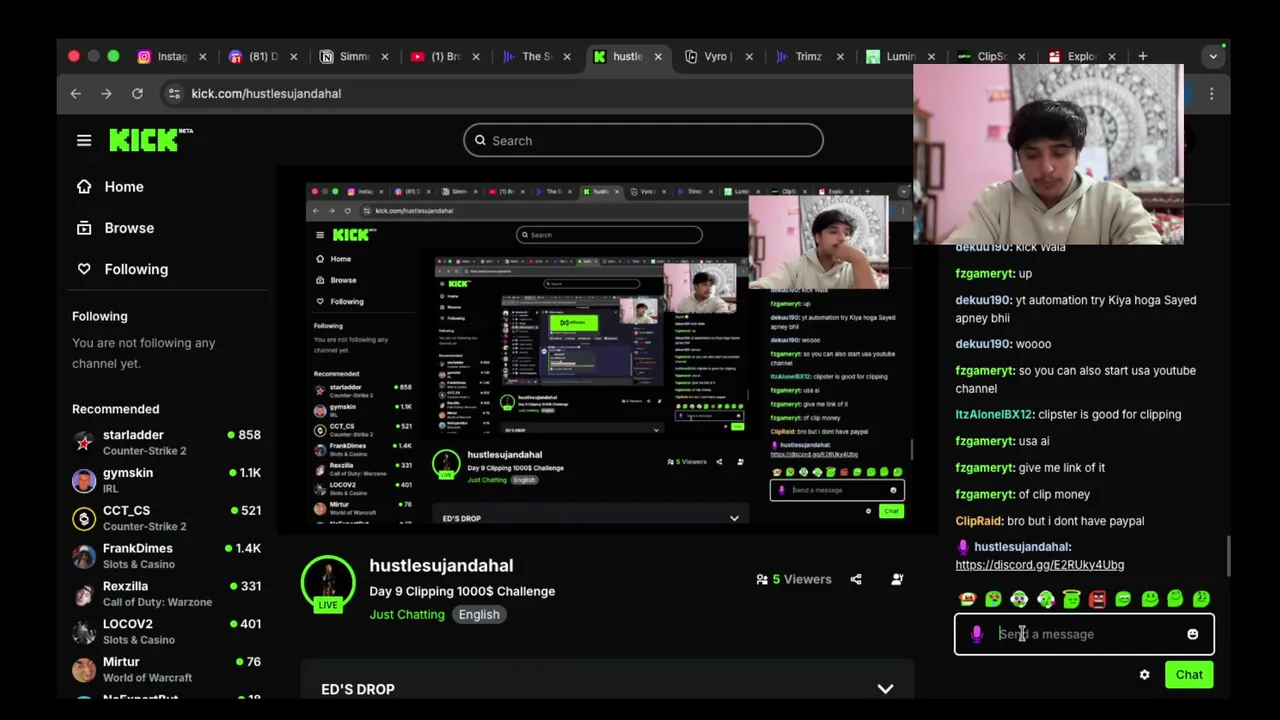1280x720 pixels.
Task: Open recommended channel Rexzilla
Action: click(x=166, y=594)
